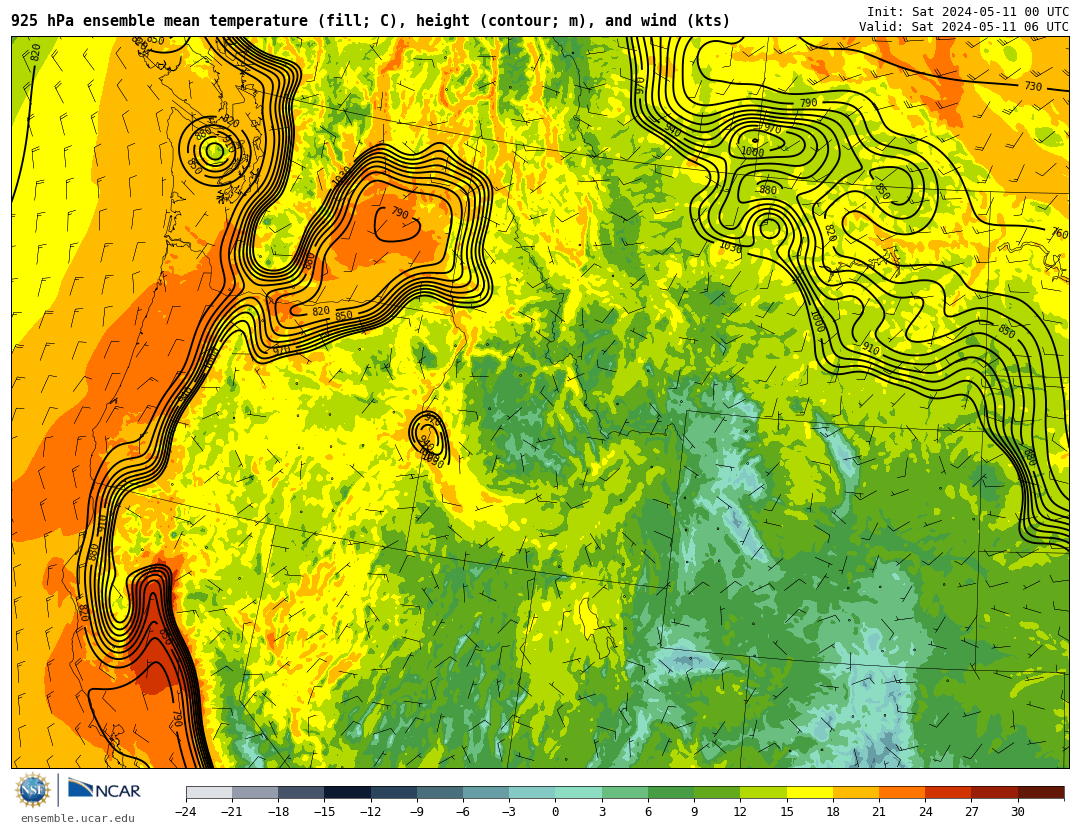This screenshot has width=1080, height=831.
Task: Click the 24 colorbar tick label
Action: [x=925, y=812]
